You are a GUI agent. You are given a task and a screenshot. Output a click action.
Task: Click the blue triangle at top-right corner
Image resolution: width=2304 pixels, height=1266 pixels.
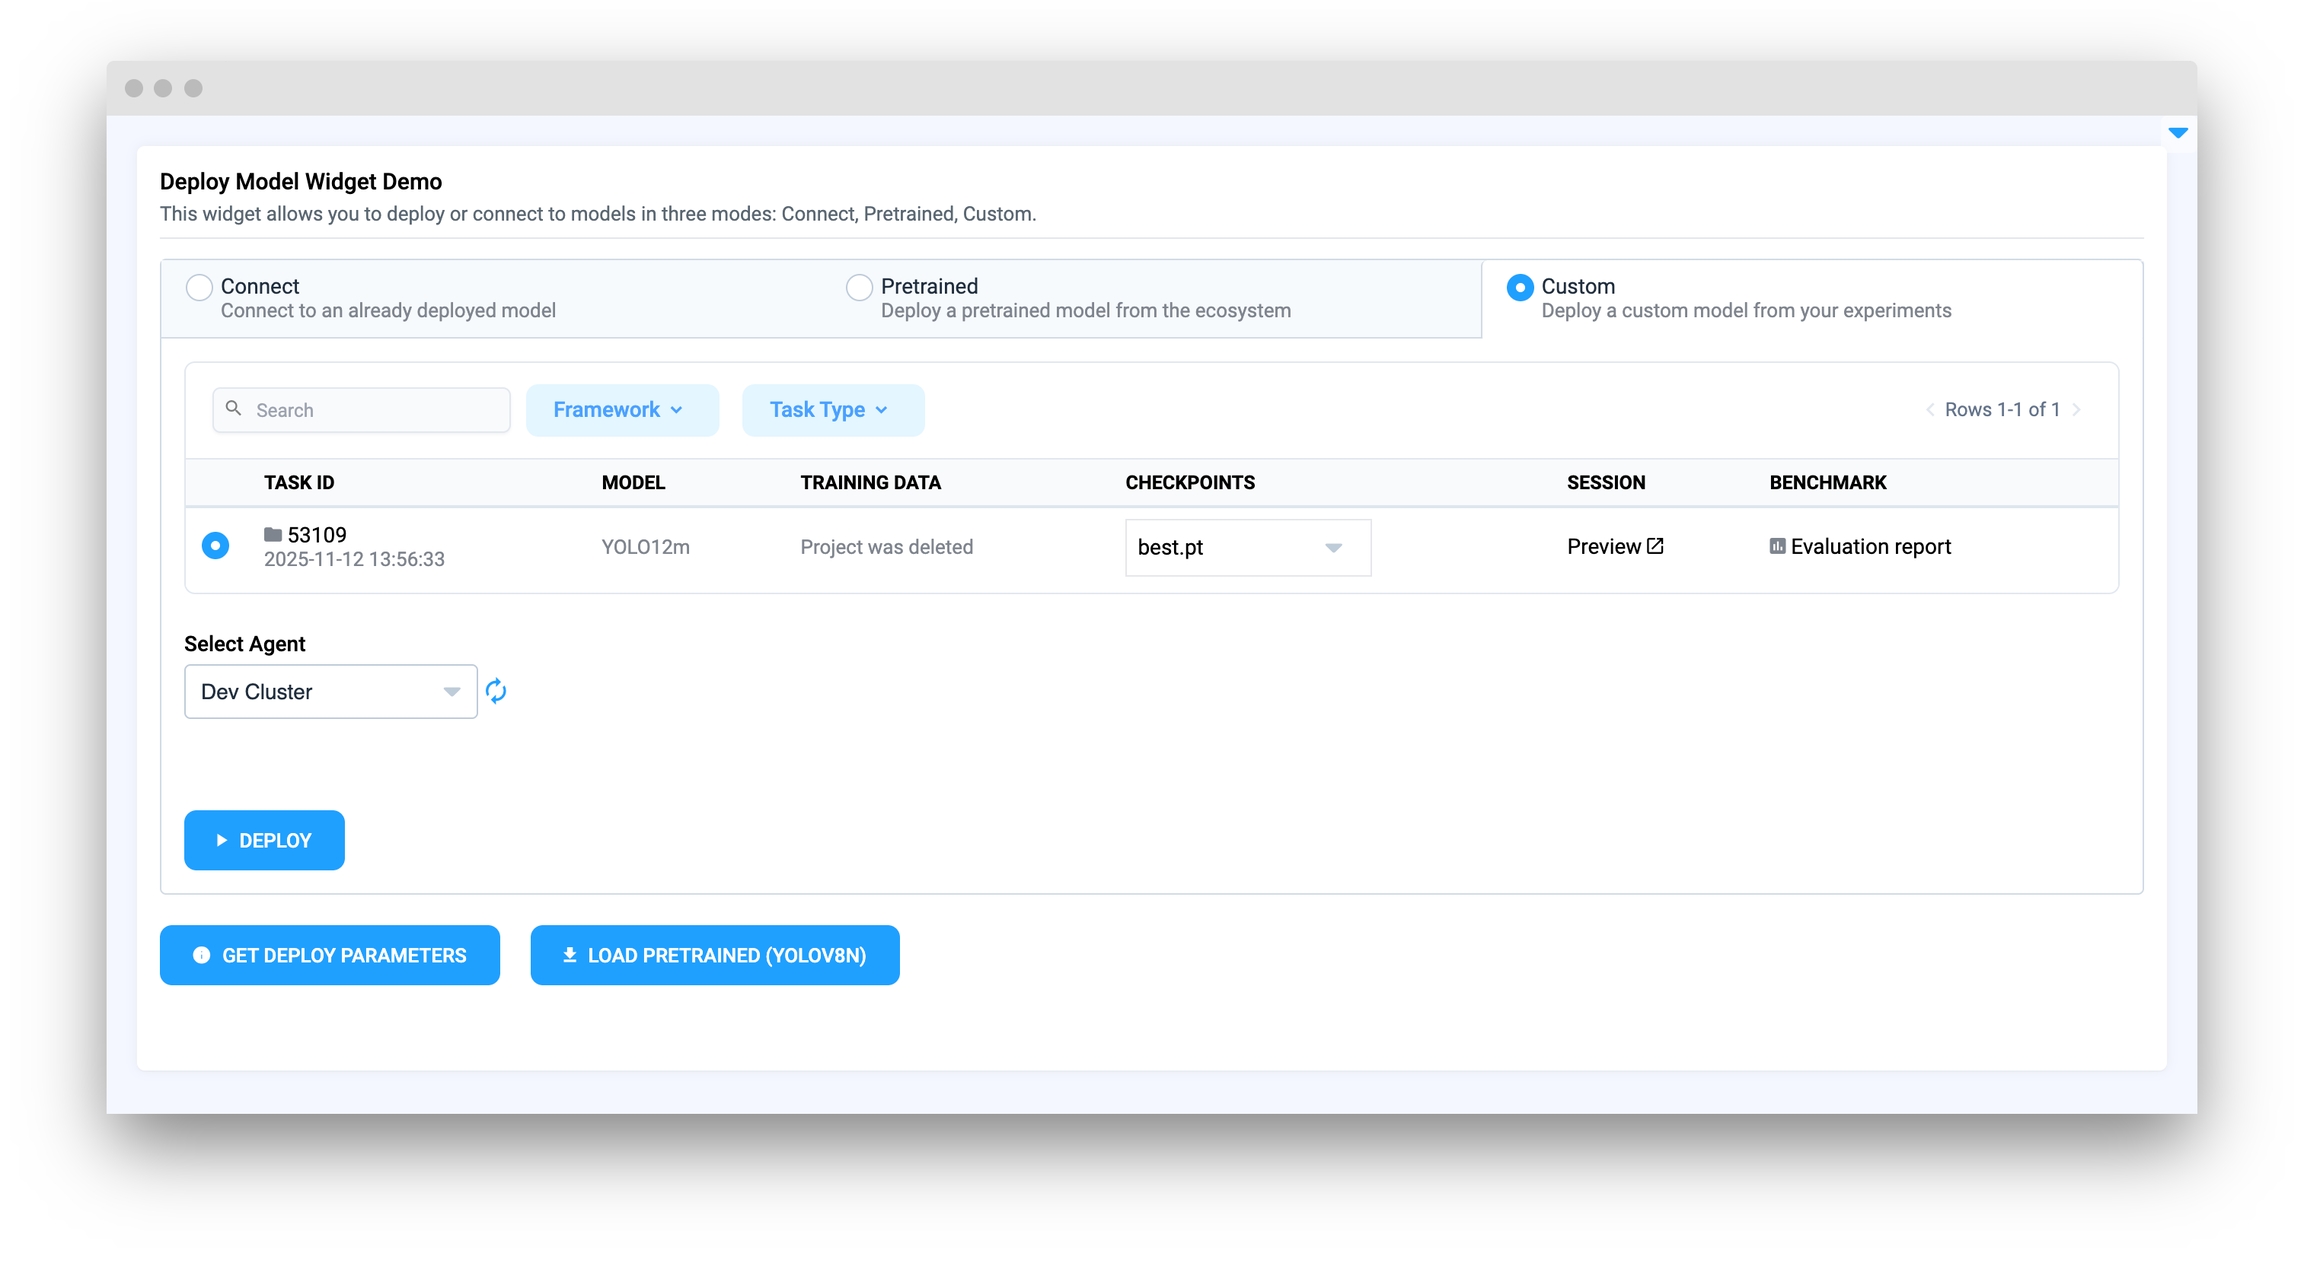pos(2178,132)
